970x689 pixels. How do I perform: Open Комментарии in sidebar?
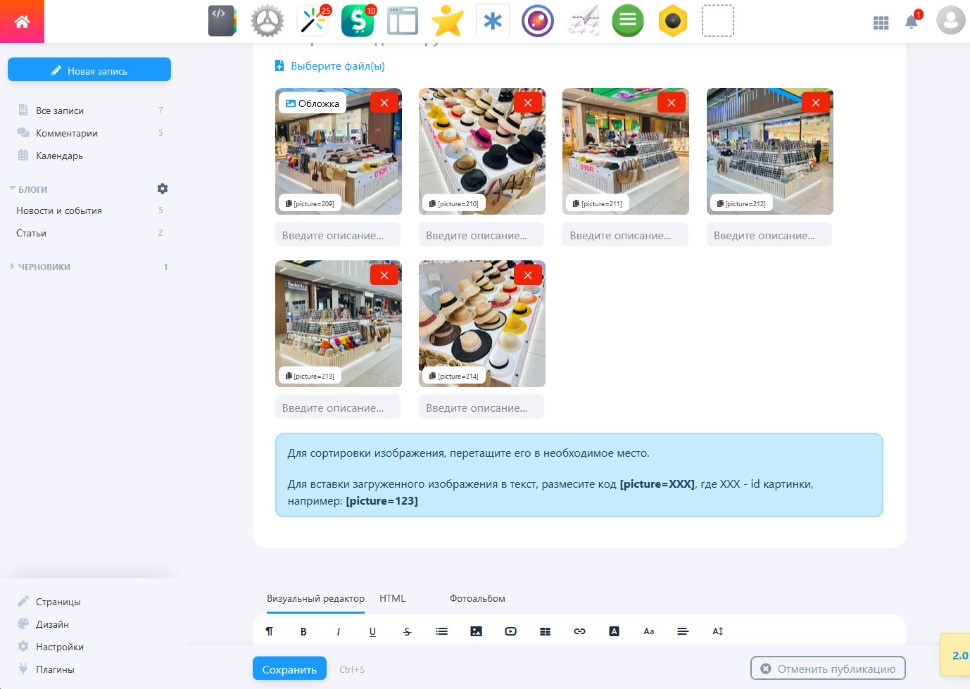[66, 133]
